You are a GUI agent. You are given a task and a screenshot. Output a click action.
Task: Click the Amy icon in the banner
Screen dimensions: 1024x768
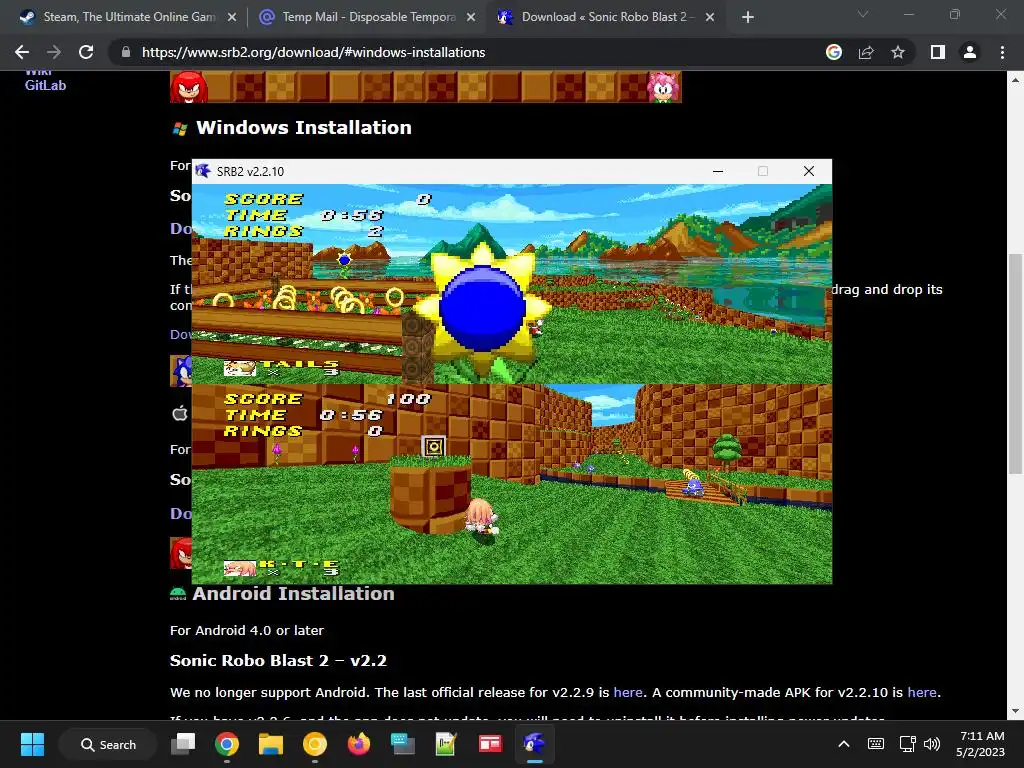click(664, 88)
